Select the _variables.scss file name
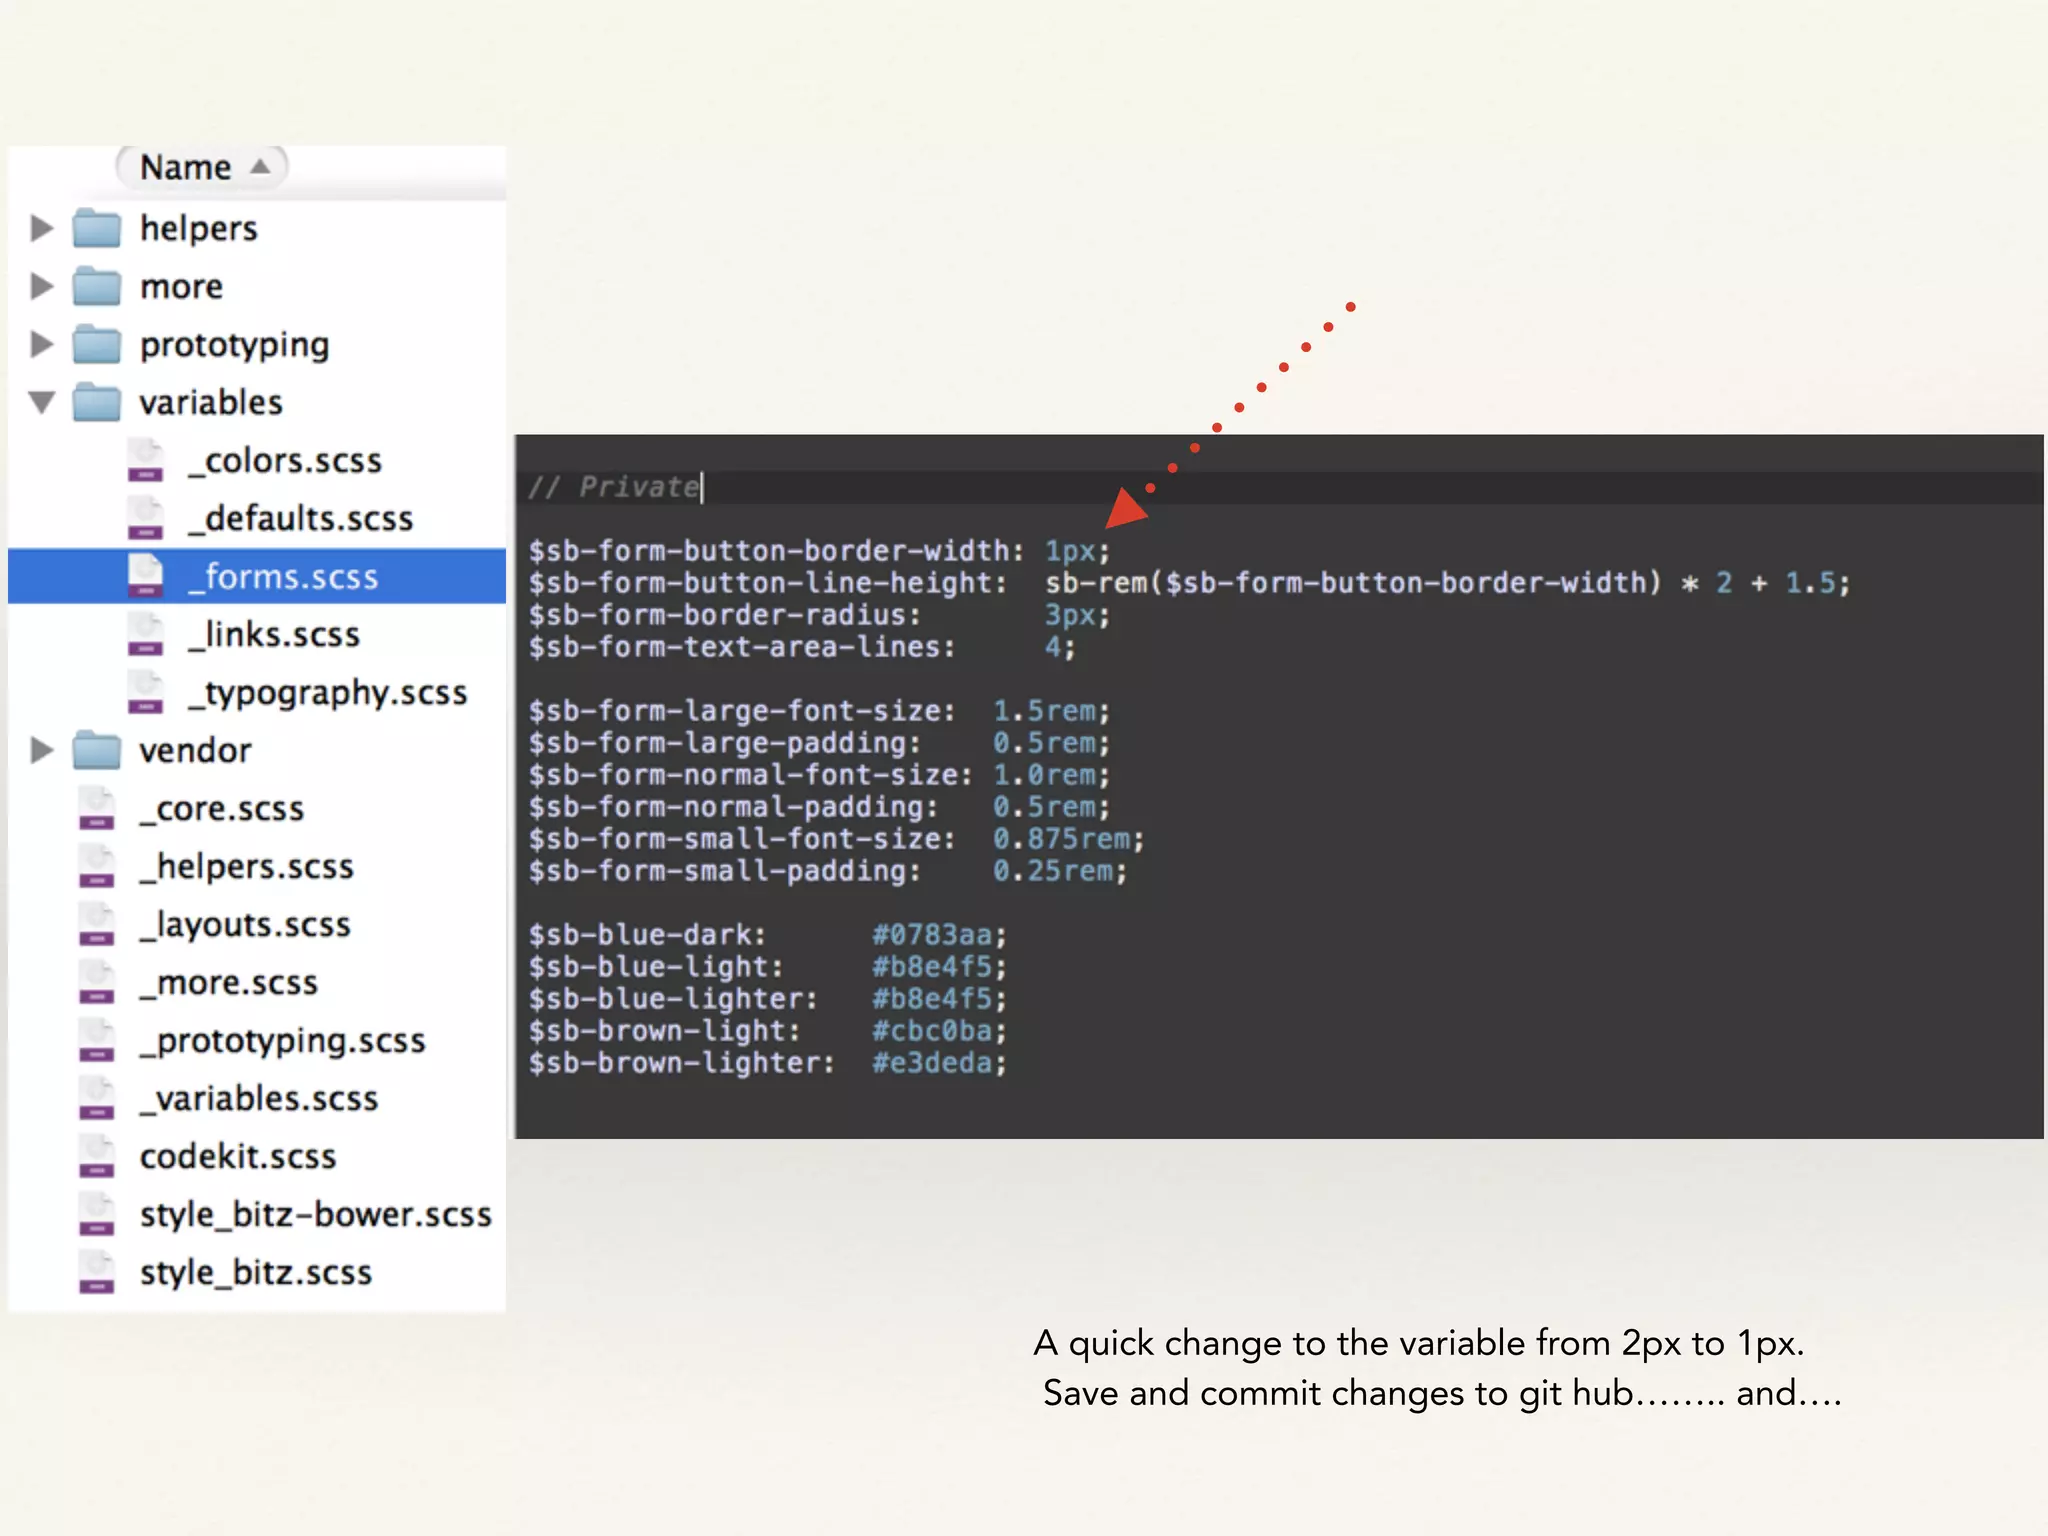The height and width of the screenshot is (1536, 2048). tap(259, 1099)
